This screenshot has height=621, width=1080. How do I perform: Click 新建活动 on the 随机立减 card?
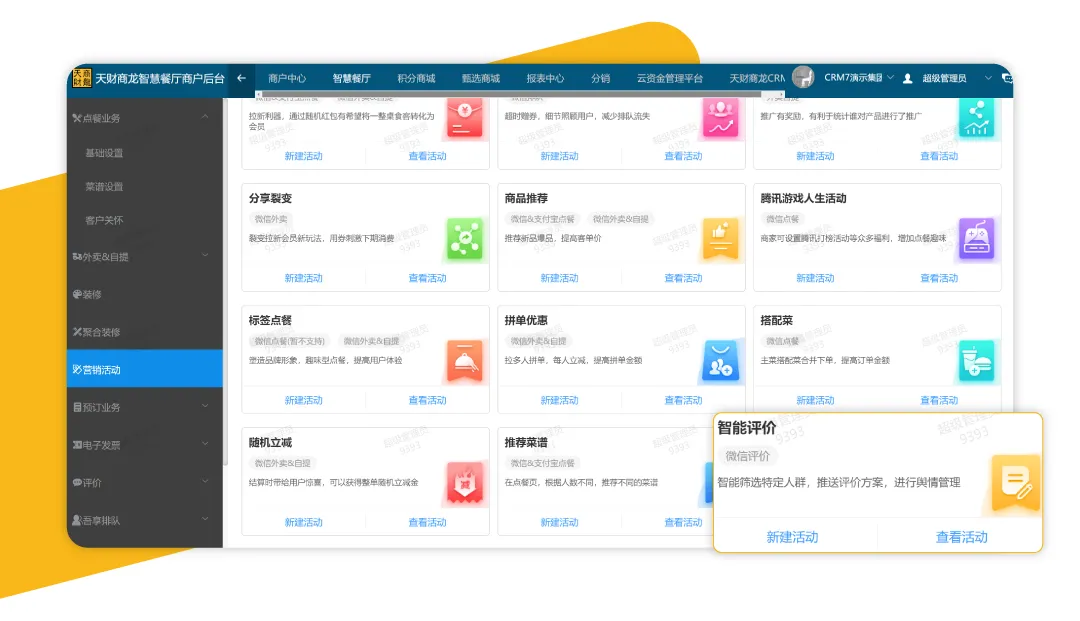point(303,523)
